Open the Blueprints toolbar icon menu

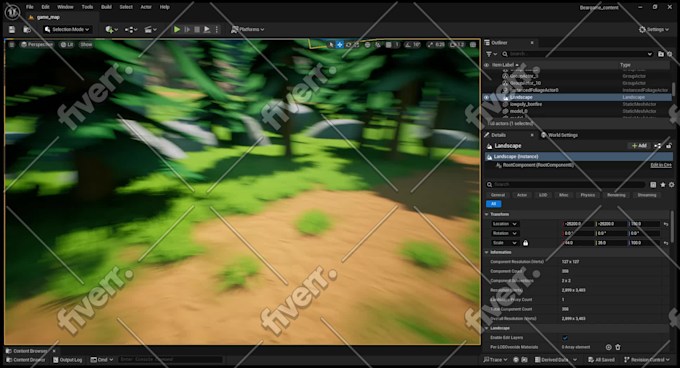tap(131, 29)
